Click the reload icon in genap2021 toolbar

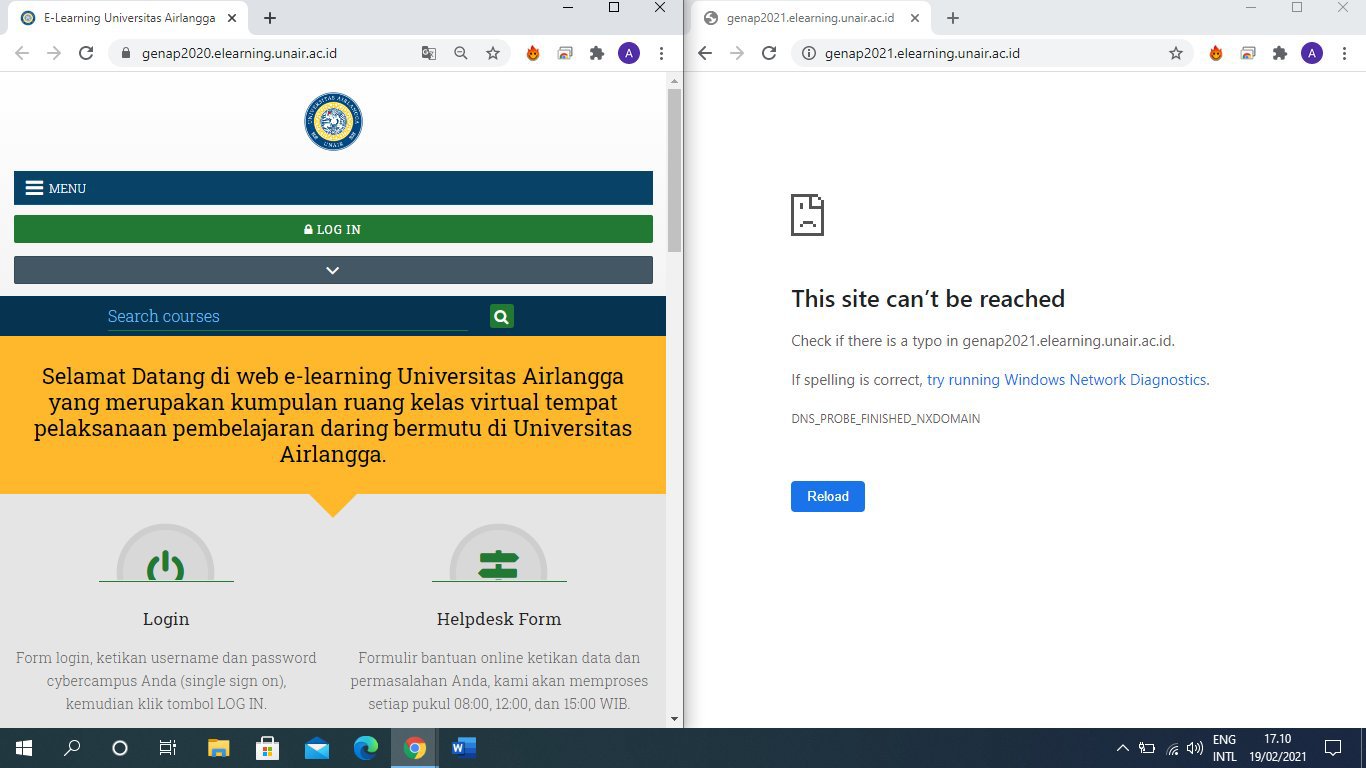[x=769, y=53]
